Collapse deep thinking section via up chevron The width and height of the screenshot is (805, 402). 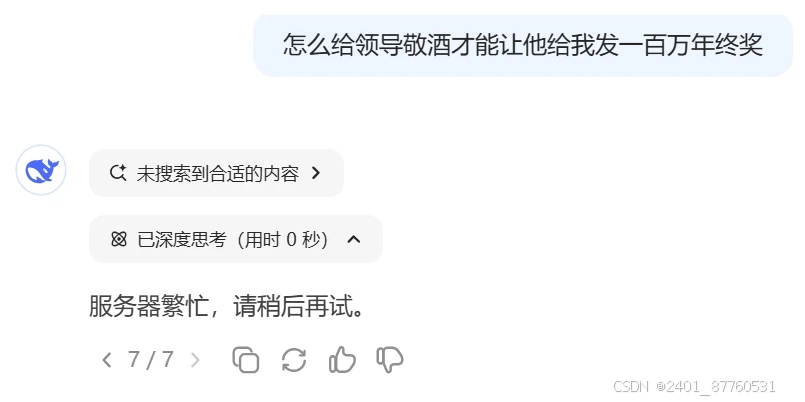[354, 239]
